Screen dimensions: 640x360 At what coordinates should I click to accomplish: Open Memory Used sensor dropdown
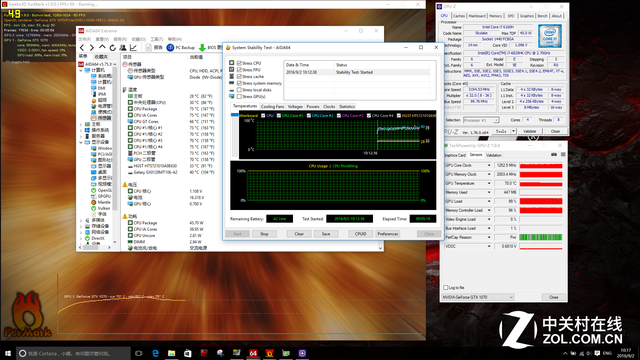coord(489,192)
